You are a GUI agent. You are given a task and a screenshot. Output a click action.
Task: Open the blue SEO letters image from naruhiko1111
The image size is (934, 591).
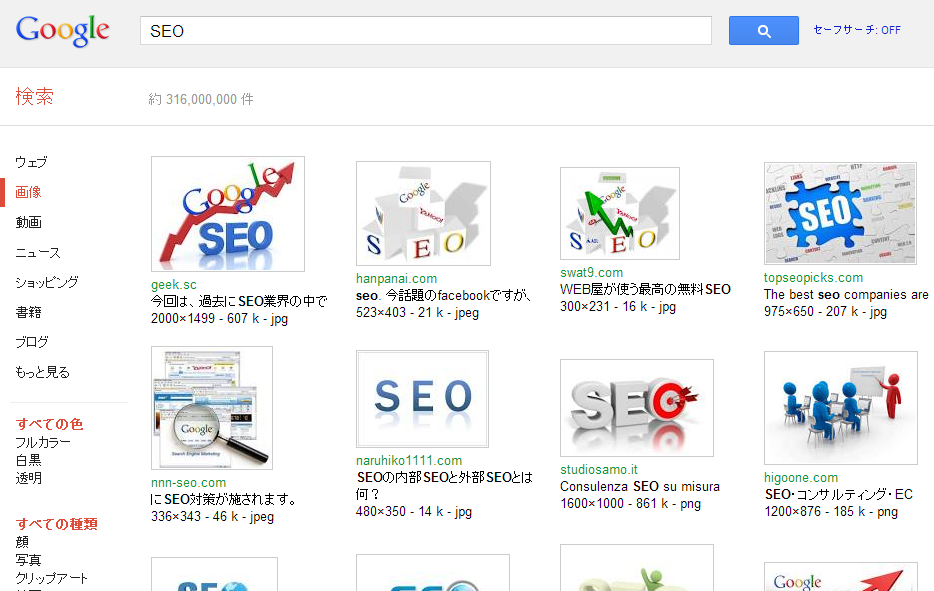click(x=422, y=399)
